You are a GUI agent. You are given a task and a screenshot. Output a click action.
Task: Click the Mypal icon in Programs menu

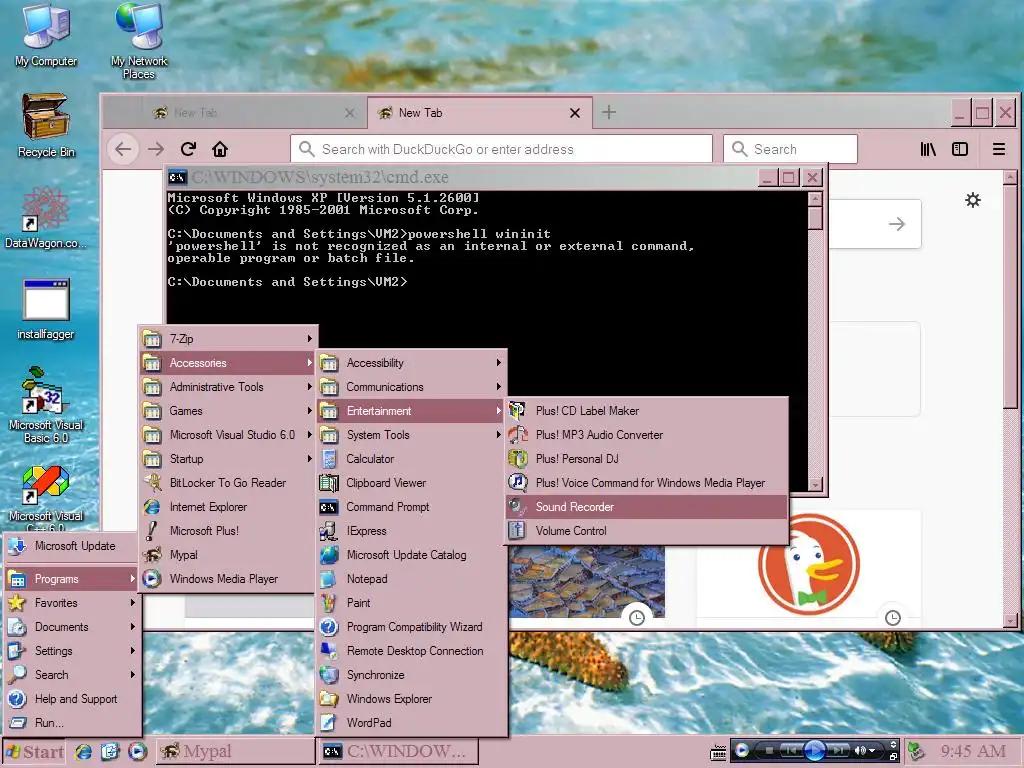click(x=152, y=555)
